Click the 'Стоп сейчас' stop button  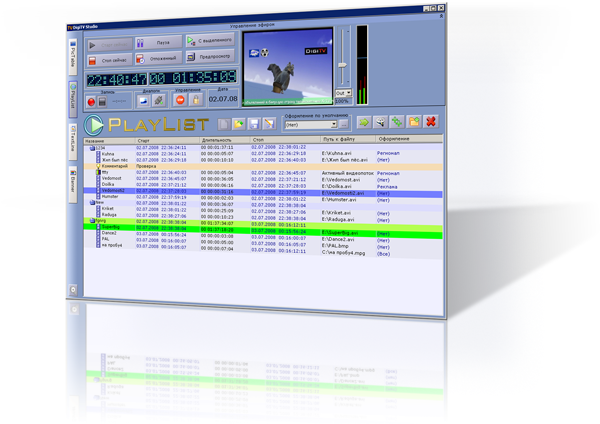click(x=110, y=60)
